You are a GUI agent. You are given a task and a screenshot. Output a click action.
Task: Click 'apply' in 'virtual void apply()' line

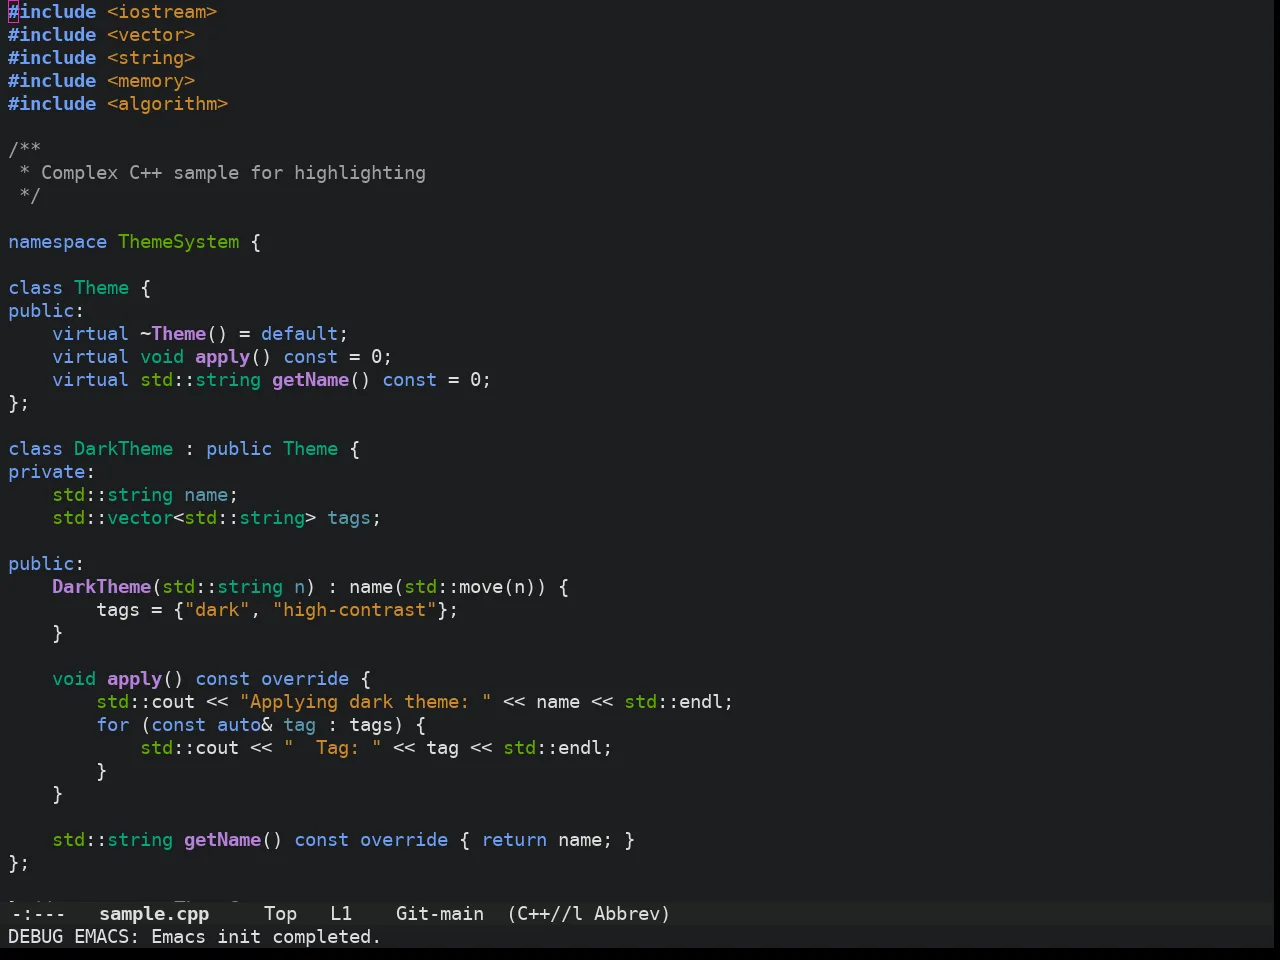point(222,357)
